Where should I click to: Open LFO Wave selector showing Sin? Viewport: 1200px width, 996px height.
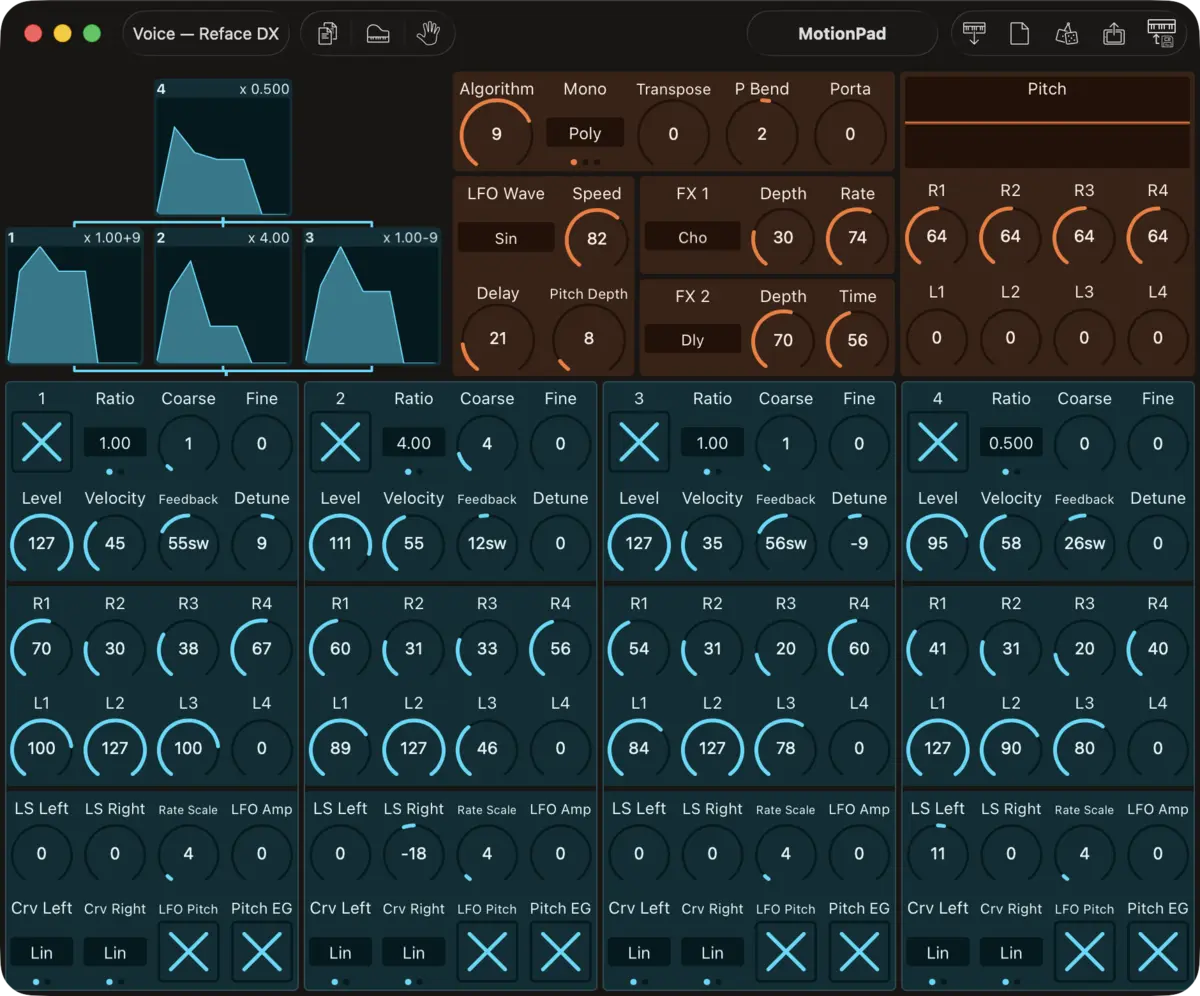click(506, 238)
